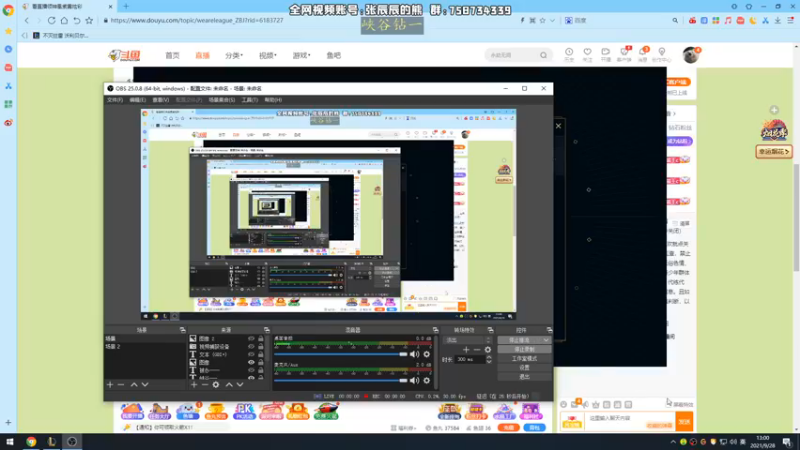The image size is (800, 450).
Task: Adjust the mic/Aux volume slider
Action: coord(340,380)
